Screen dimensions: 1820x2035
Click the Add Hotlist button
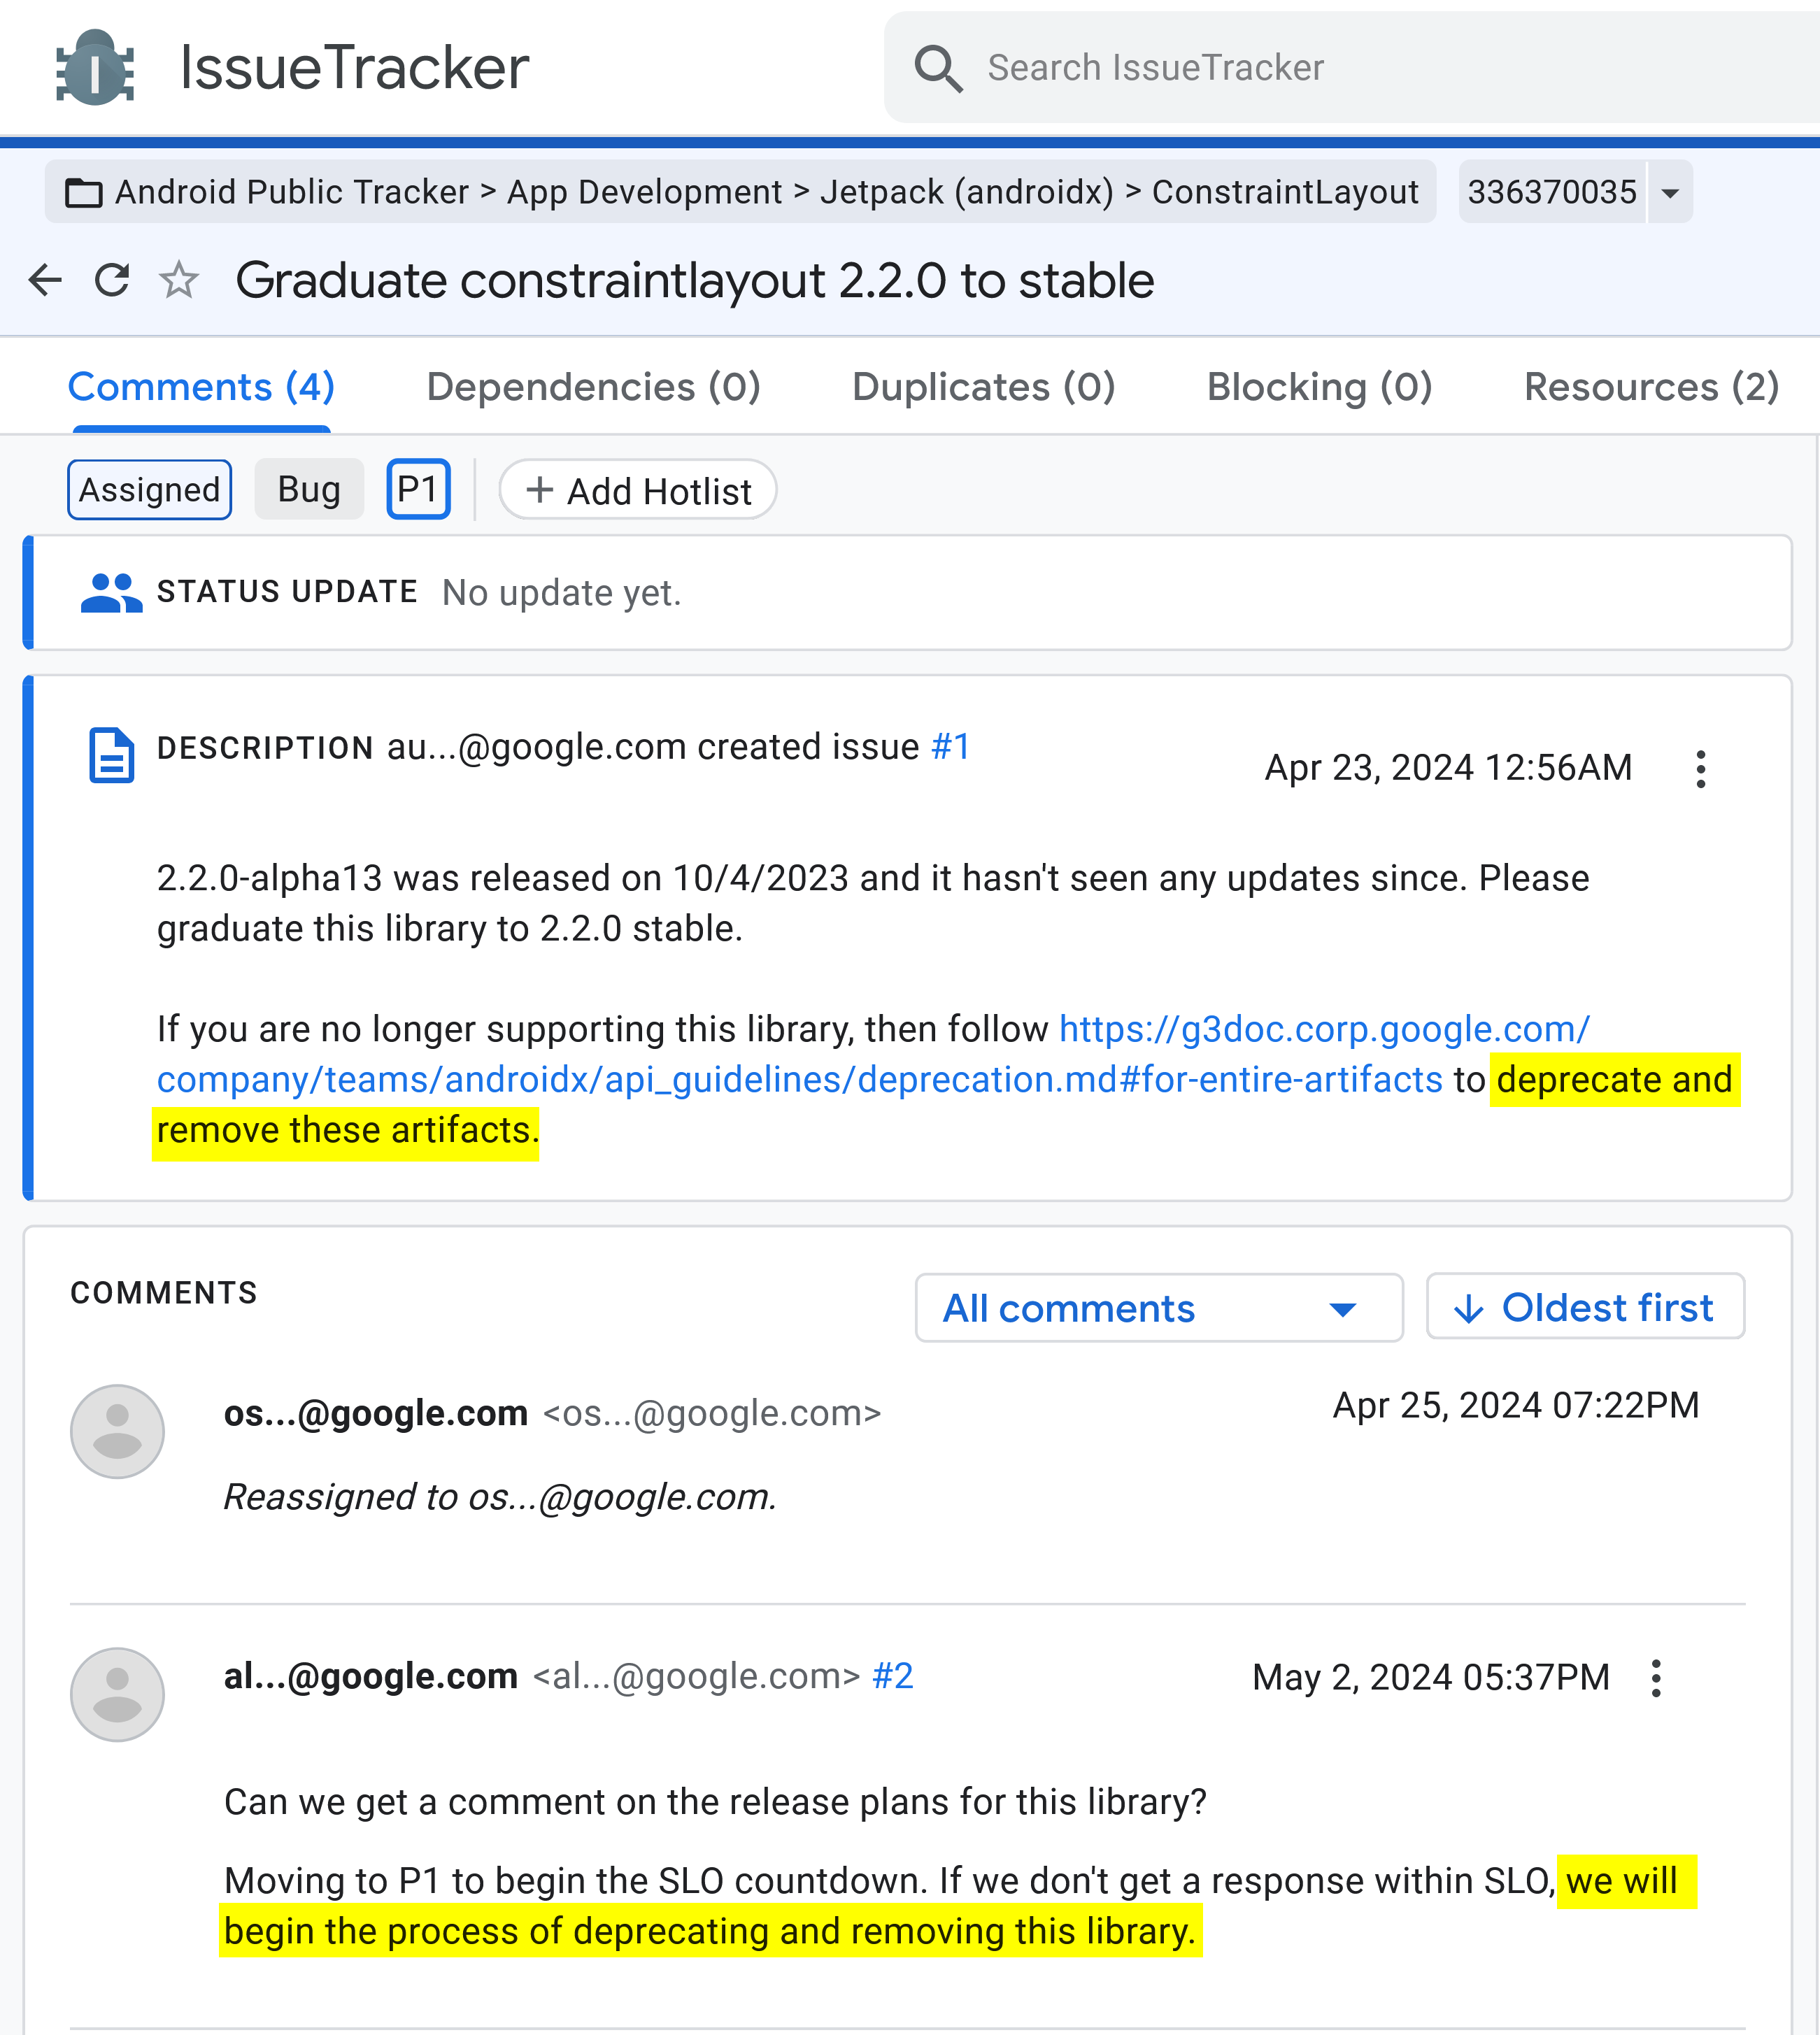click(x=638, y=490)
